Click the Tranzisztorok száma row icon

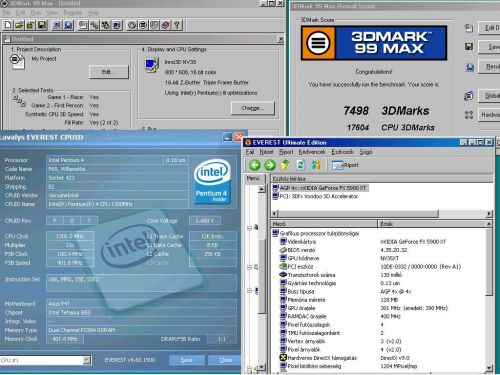coord(283,275)
